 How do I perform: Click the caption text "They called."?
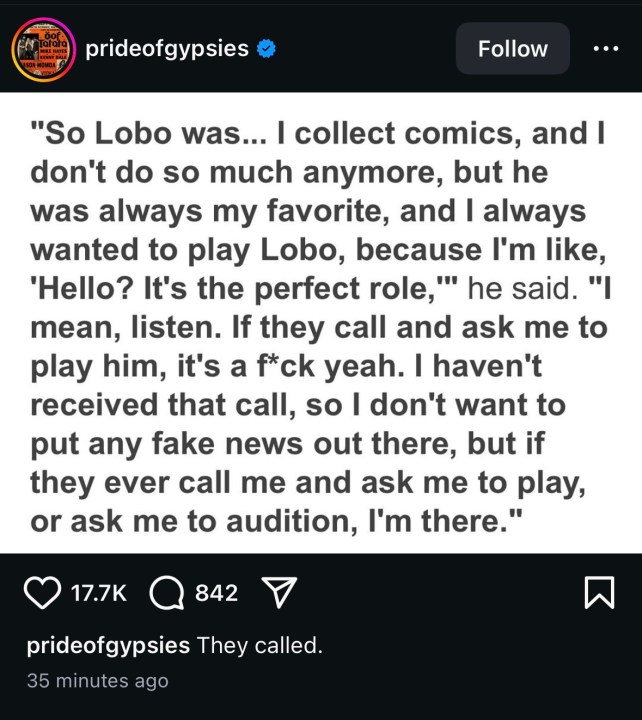[x=260, y=645]
